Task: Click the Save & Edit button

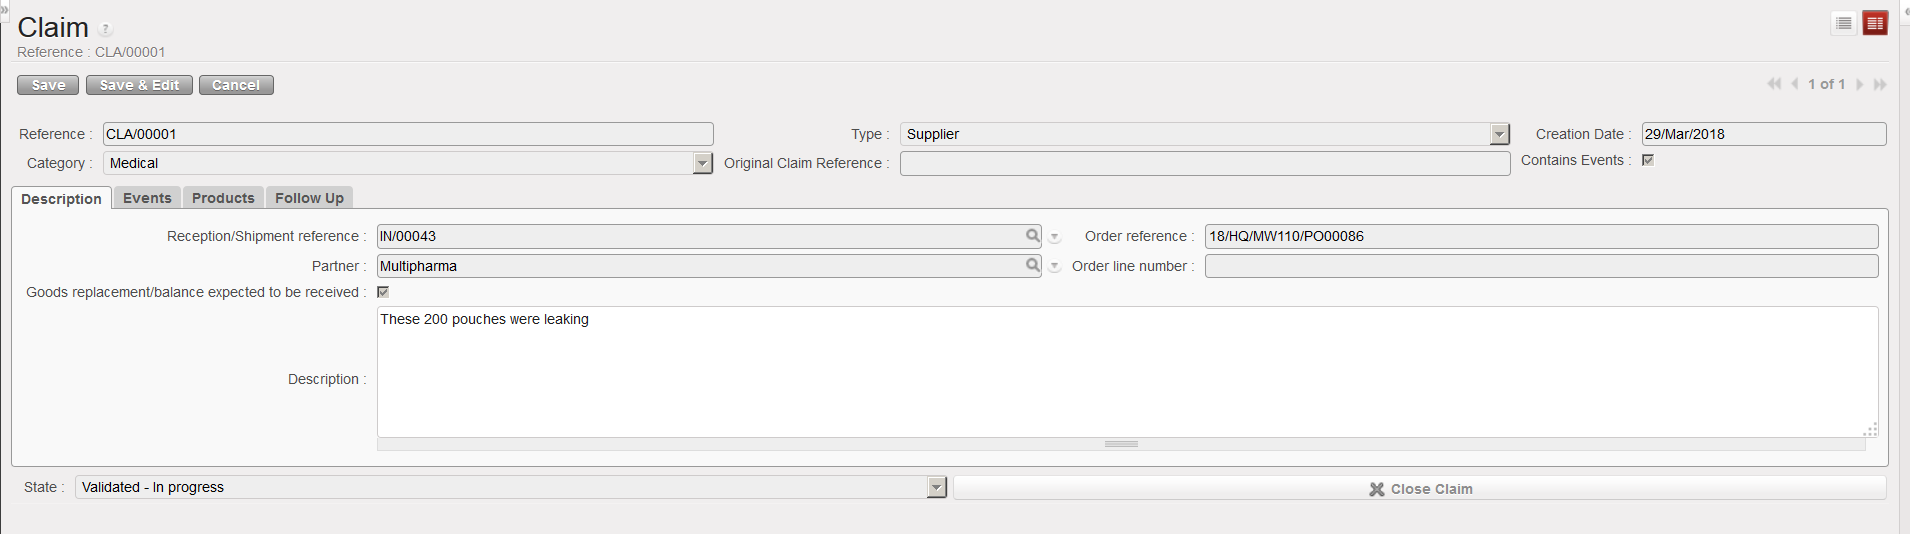Action: click(139, 85)
